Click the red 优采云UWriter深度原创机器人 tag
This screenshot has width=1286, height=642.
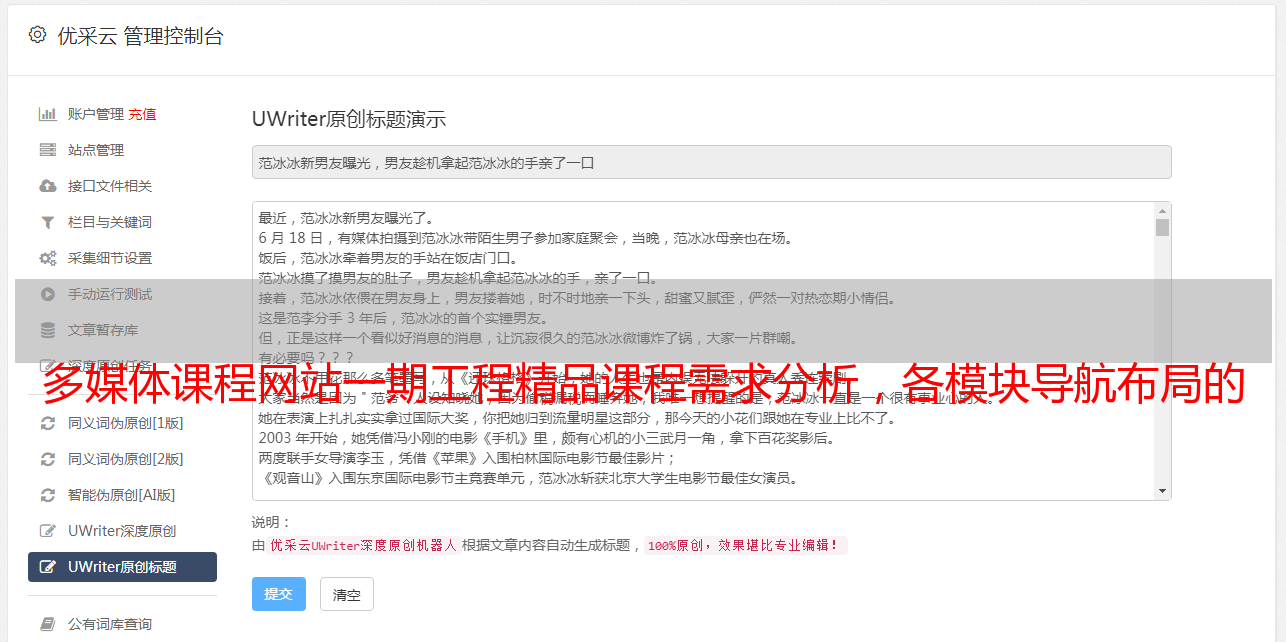click(363, 546)
